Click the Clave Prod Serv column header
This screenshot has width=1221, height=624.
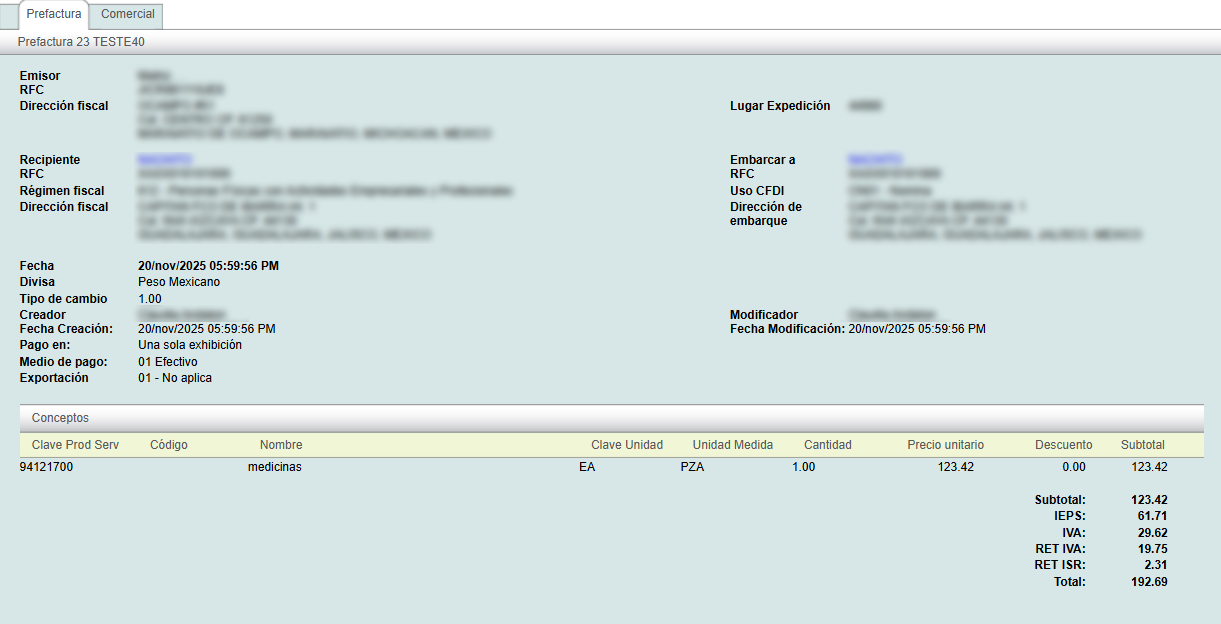(x=75, y=445)
